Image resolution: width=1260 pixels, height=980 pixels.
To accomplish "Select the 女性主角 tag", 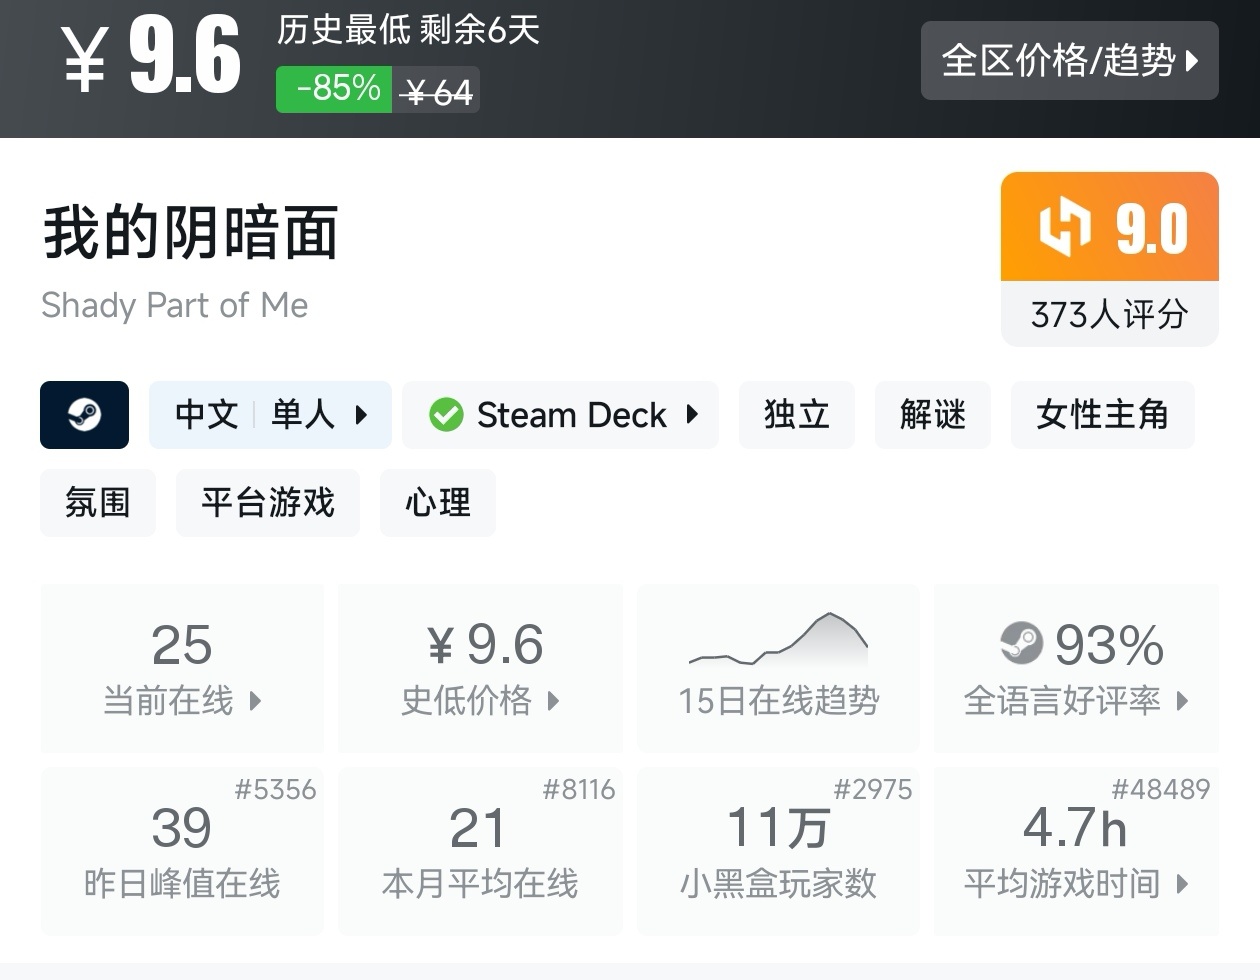I will click(x=1102, y=415).
